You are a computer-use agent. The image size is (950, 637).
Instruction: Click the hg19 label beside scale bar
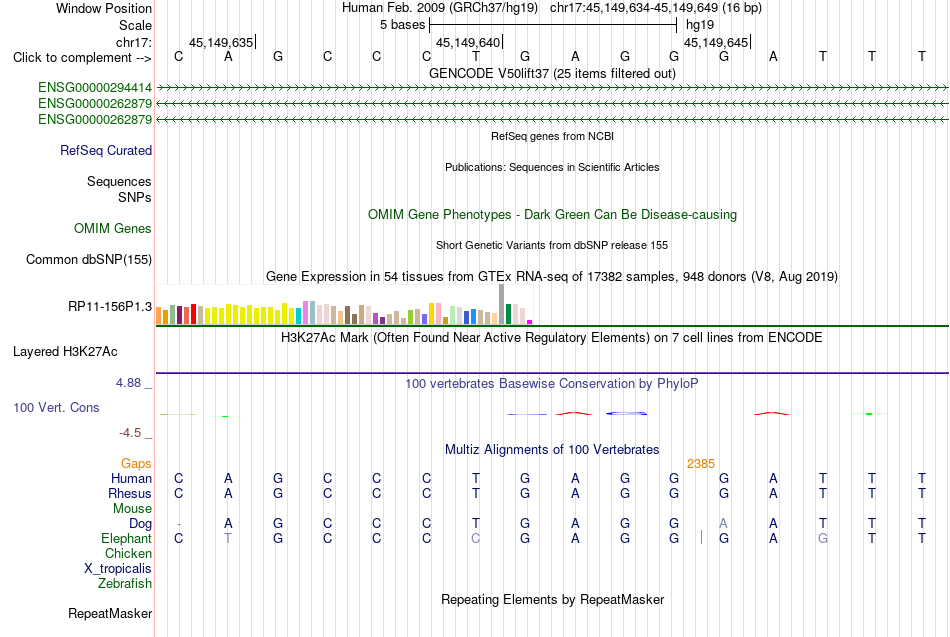tap(700, 25)
